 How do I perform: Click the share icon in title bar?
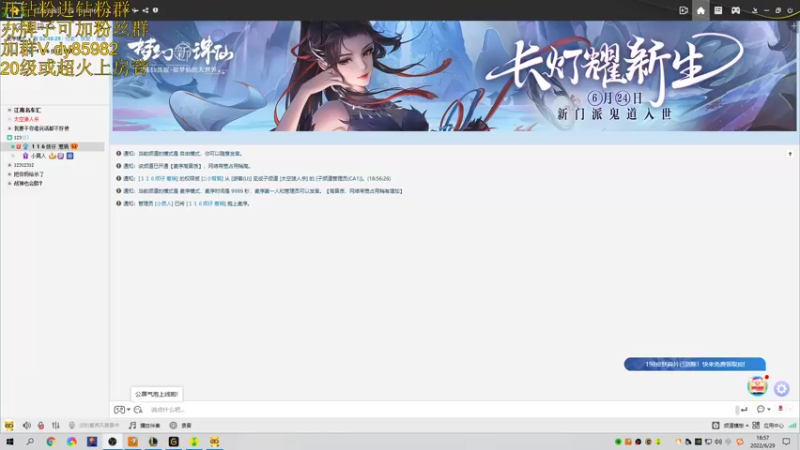145,10
